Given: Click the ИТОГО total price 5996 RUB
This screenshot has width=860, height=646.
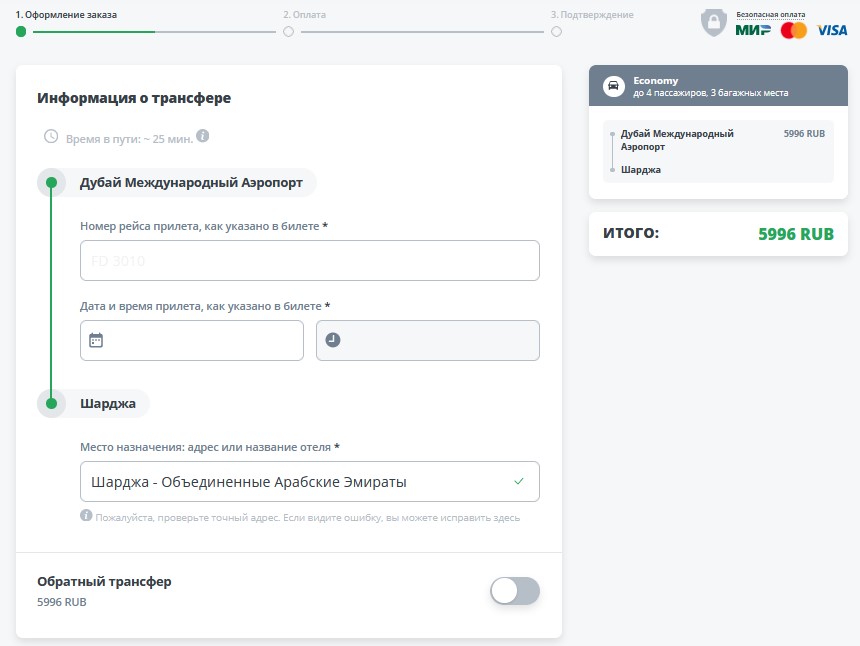Looking at the screenshot, I should click(796, 234).
